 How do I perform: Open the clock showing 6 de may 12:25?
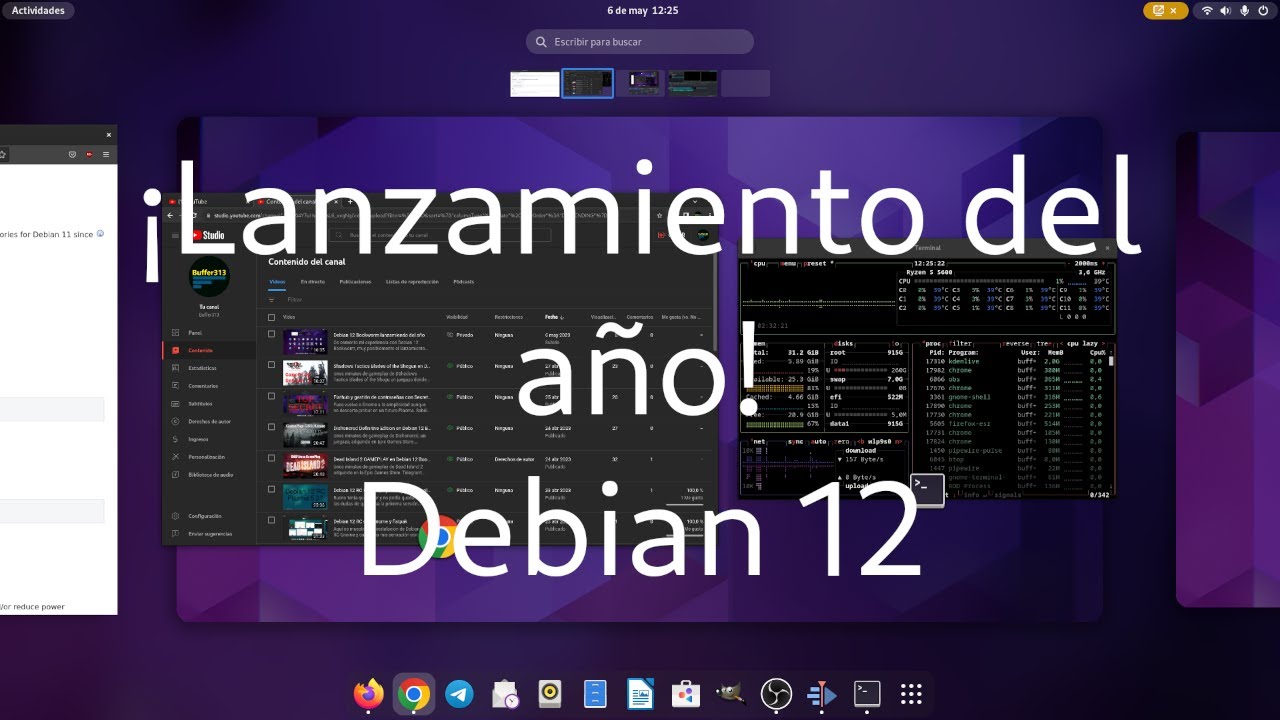tap(642, 10)
